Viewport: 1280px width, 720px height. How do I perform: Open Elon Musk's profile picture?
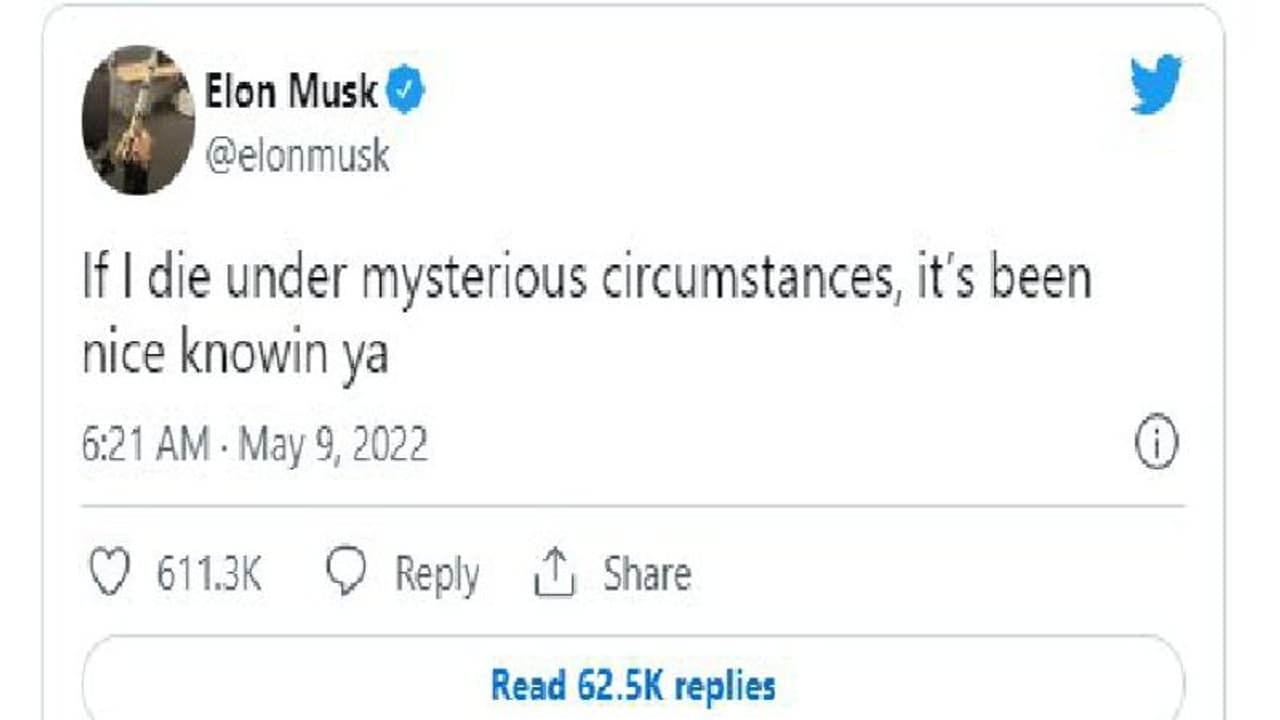138,119
